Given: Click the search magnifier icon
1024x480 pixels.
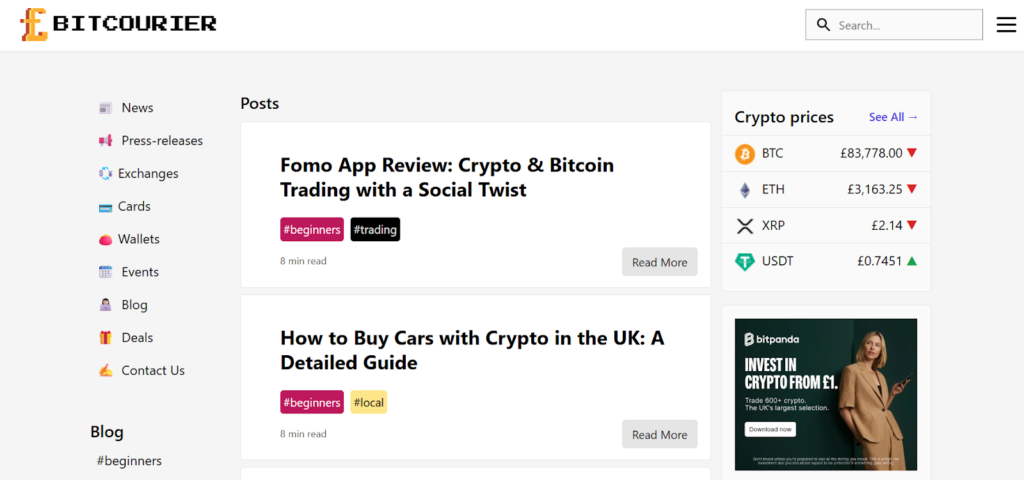Looking at the screenshot, I should 823,25.
